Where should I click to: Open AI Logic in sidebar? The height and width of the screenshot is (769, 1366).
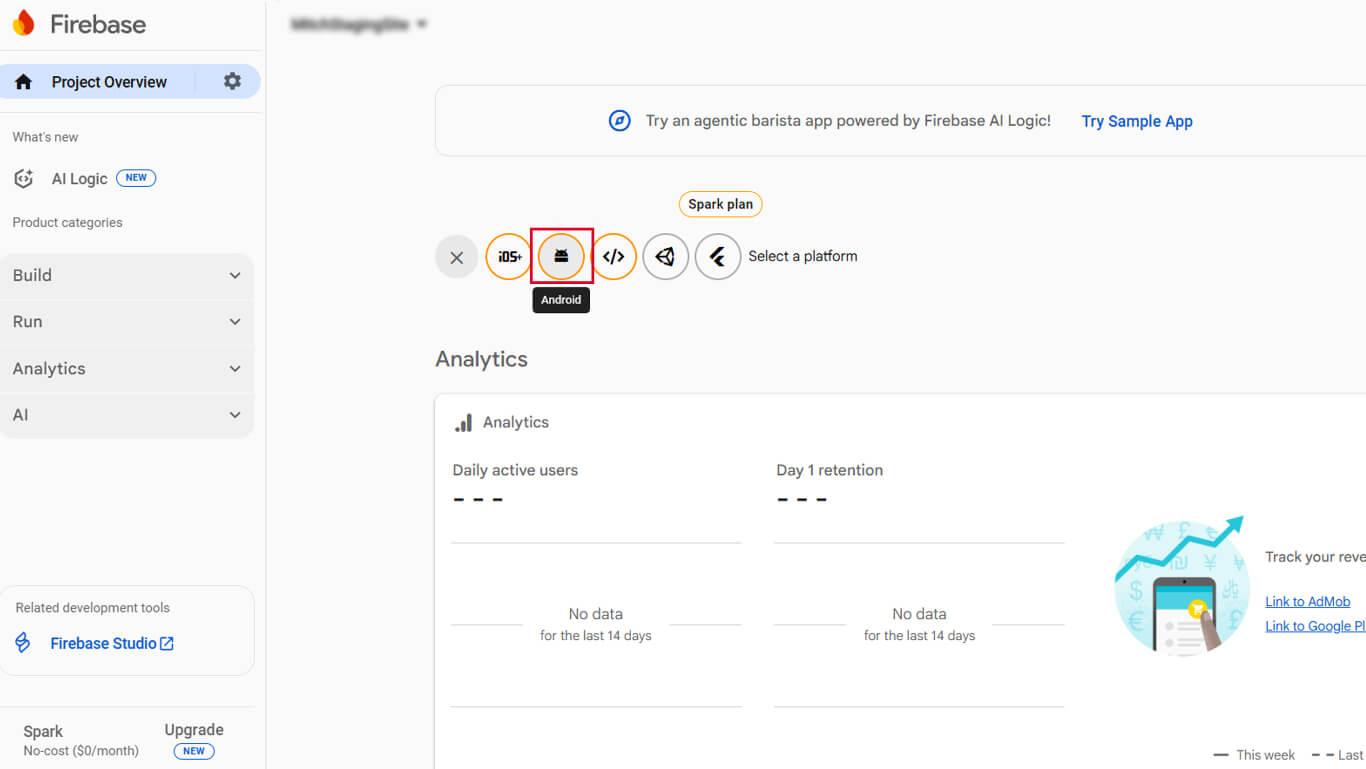(79, 179)
